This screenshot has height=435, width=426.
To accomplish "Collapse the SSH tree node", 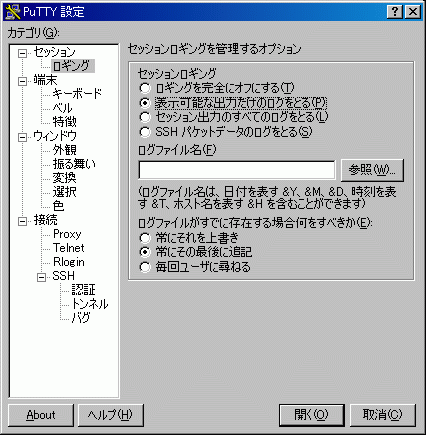I will (x=41, y=277).
